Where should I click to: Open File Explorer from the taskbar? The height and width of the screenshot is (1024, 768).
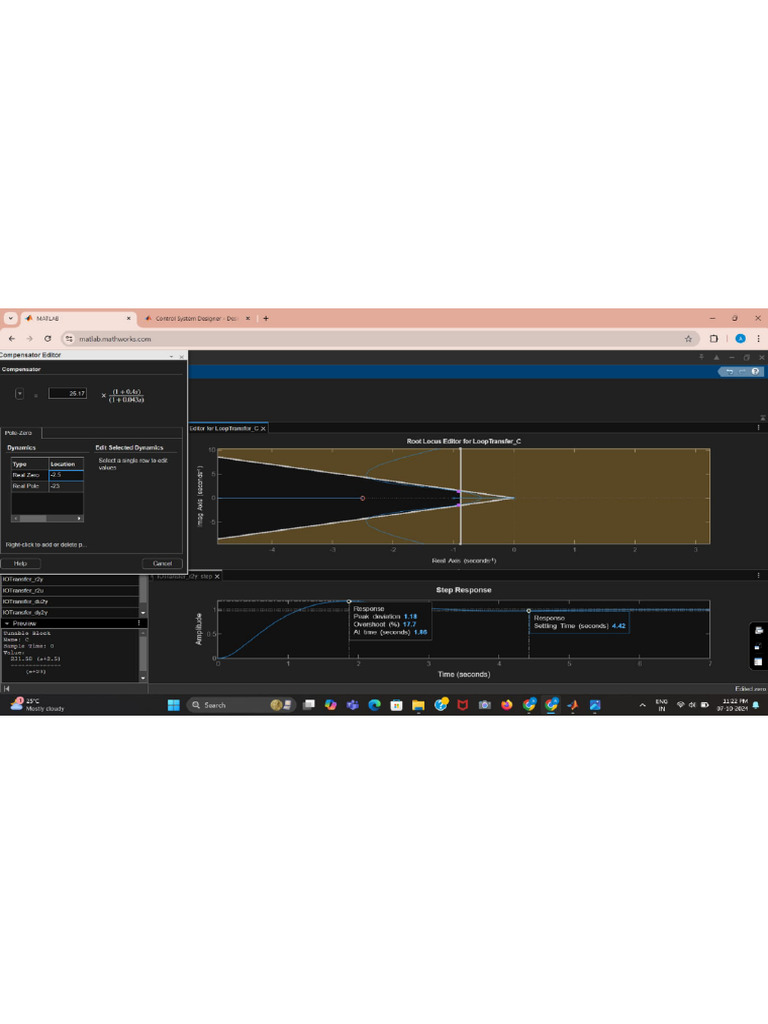tap(418, 705)
